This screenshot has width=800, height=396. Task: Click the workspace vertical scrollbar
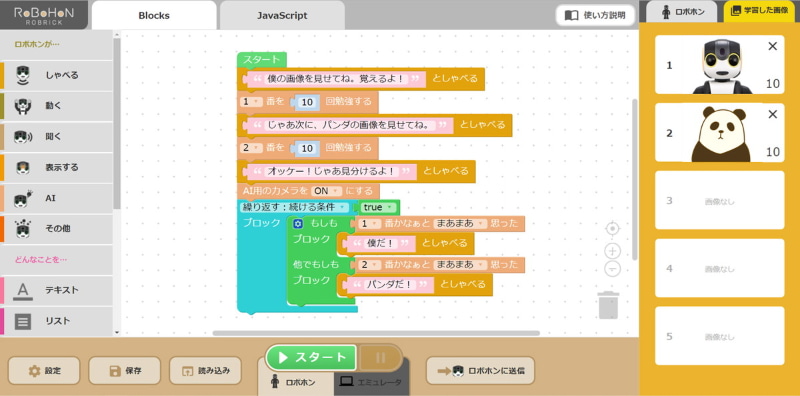635,179
